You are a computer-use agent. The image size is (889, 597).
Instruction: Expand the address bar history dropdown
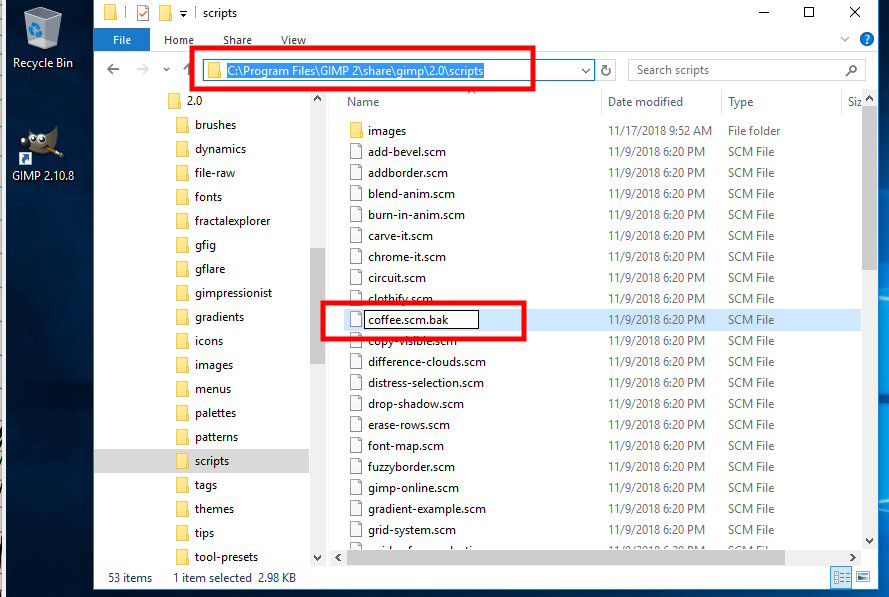coord(586,71)
